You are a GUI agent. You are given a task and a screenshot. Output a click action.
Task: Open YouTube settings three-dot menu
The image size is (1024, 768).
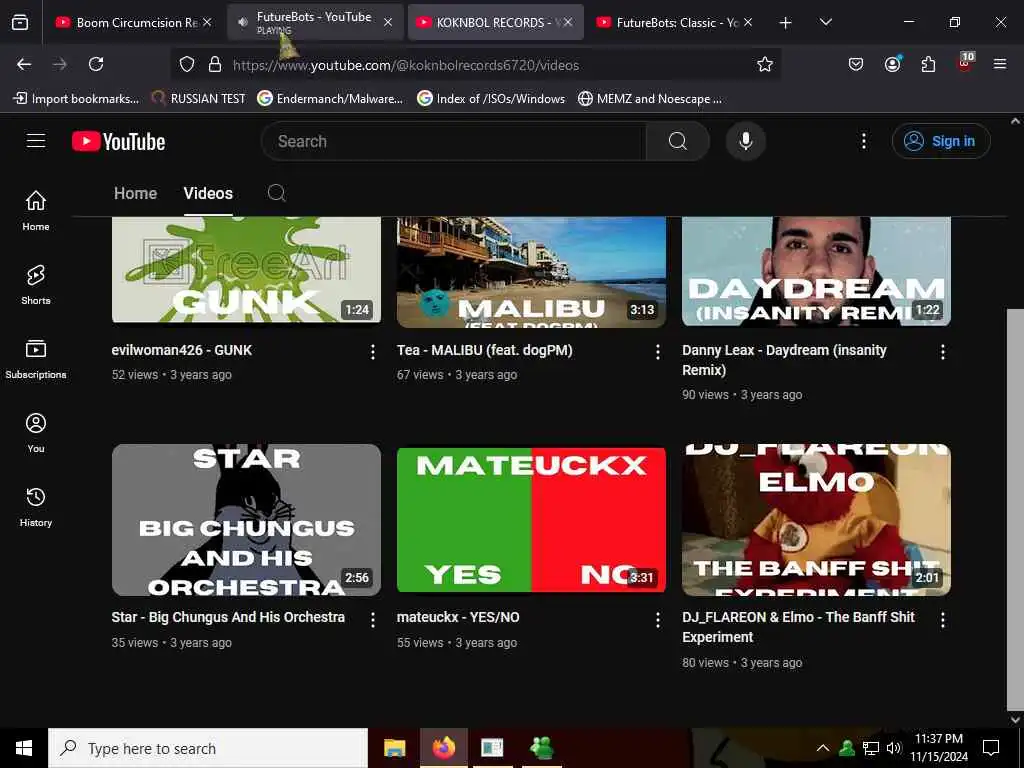coord(864,141)
